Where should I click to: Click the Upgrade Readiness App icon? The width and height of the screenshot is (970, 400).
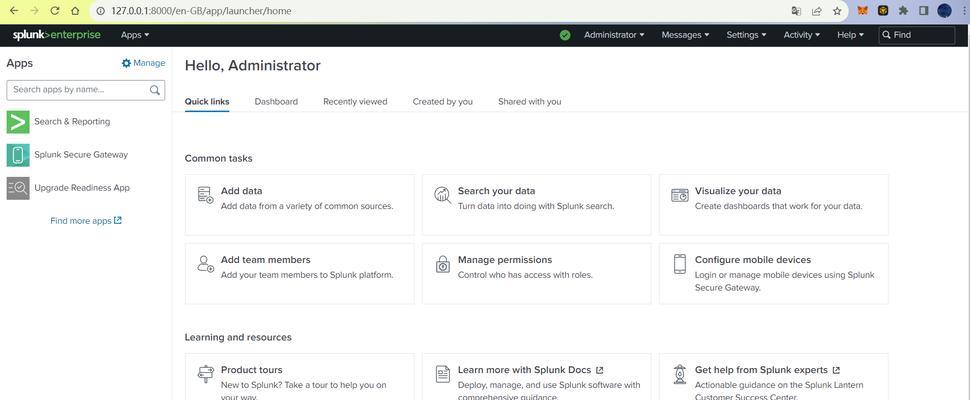[x=18, y=188]
